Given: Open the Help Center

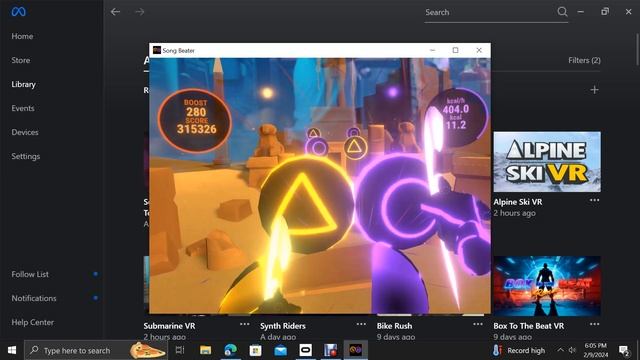Looking at the screenshot, I should (32, 322).
